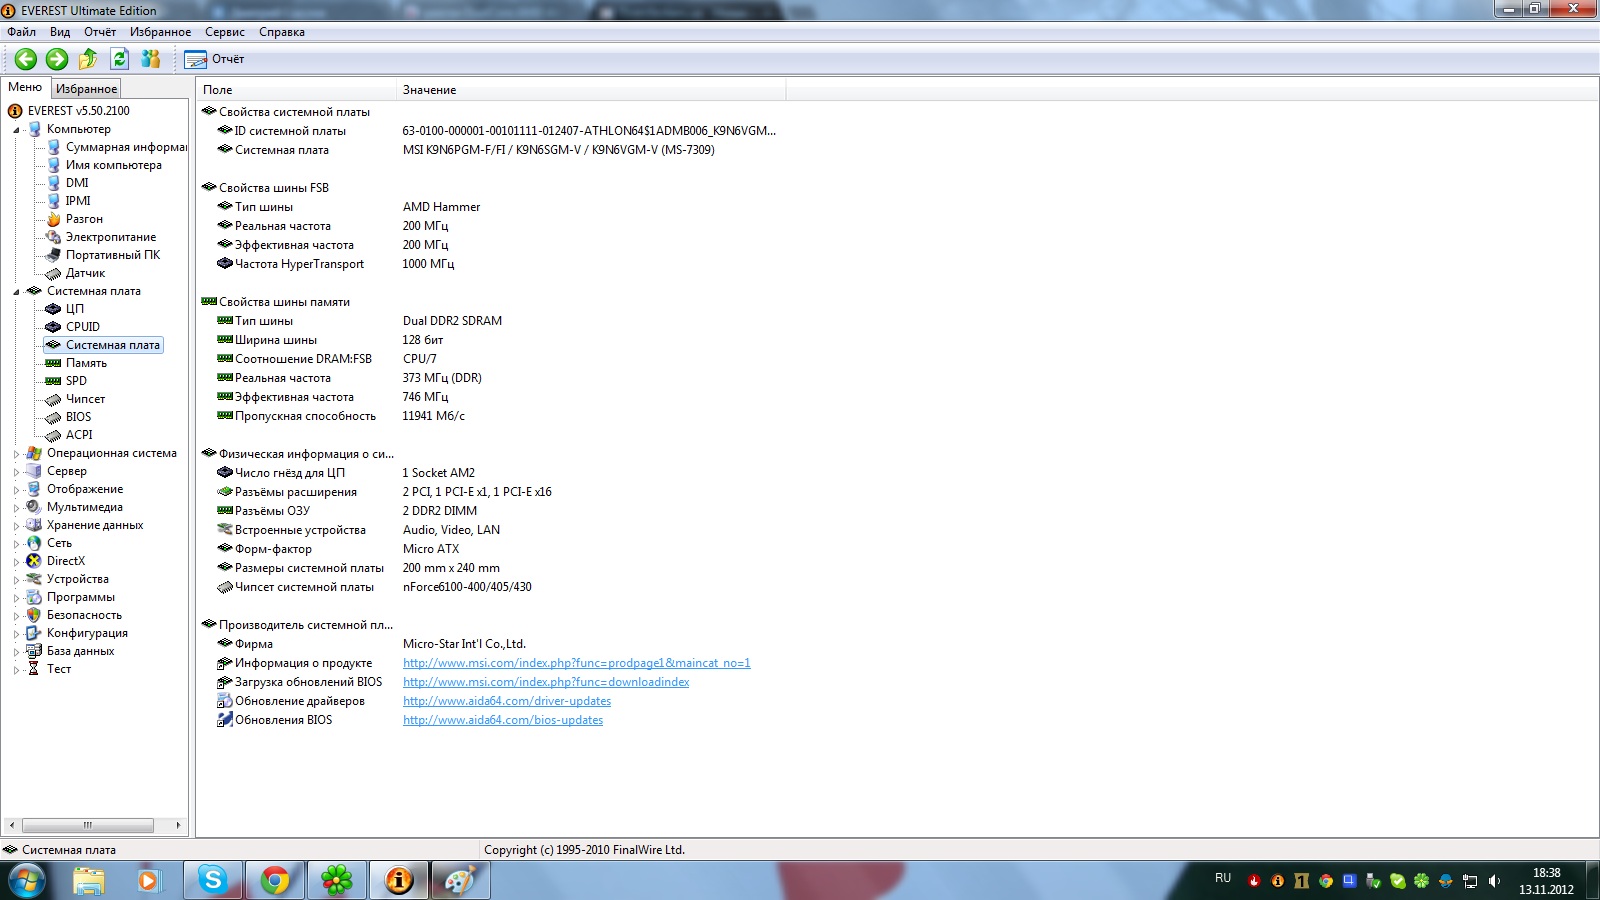Open the aida64 bios-updates link
The height and width of the screenshot is (900, 1600).
click(503, 720)
